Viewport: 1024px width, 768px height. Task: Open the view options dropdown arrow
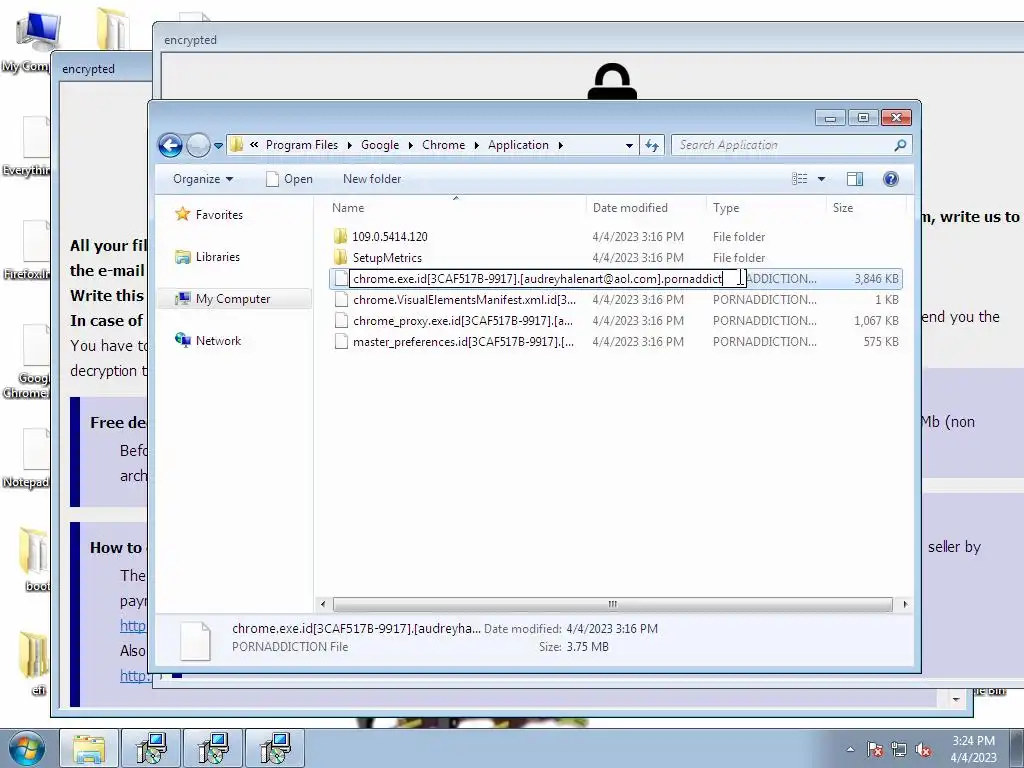[821, 179]
